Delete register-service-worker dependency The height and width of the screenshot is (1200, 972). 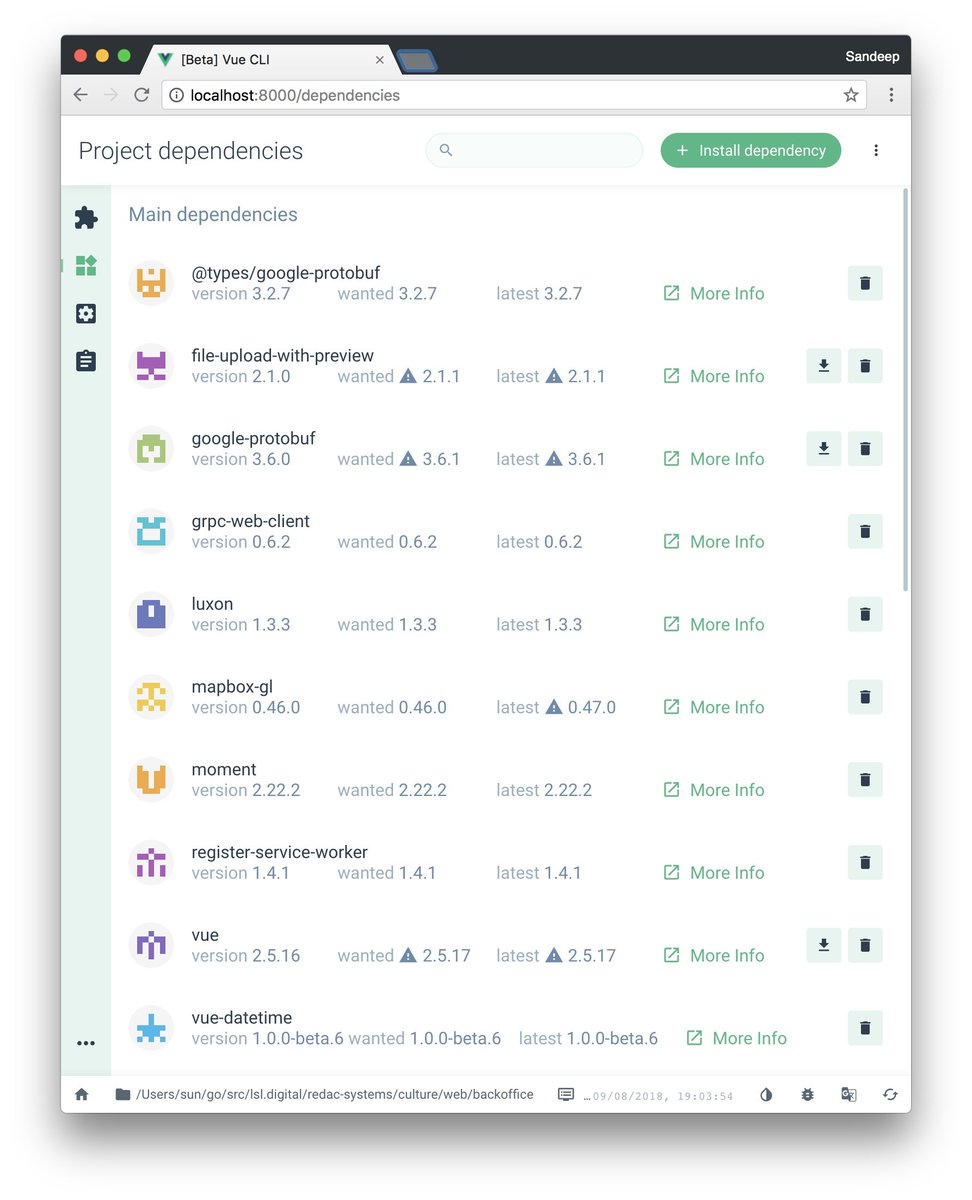865,862
